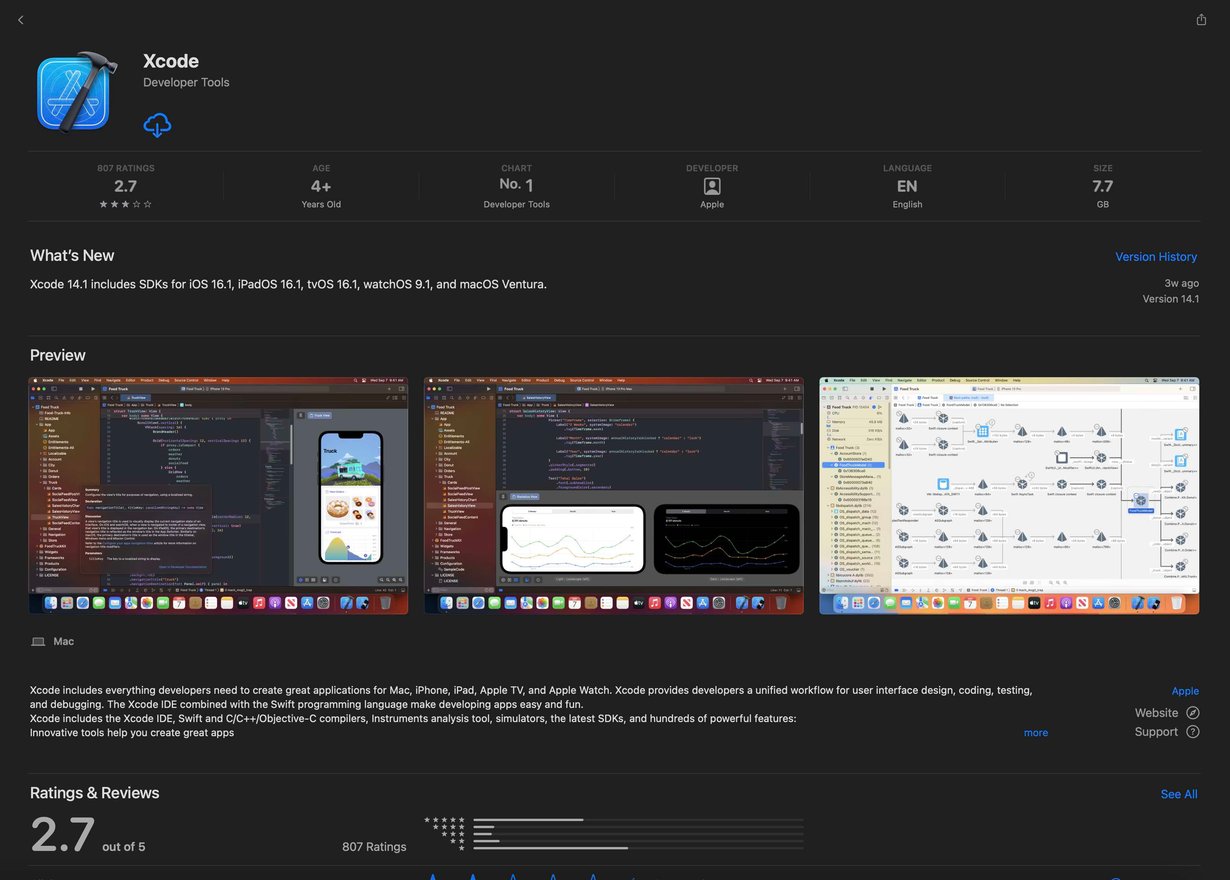Open the Version History
The image size is (1230, 880).
[x=1156, y=256]
